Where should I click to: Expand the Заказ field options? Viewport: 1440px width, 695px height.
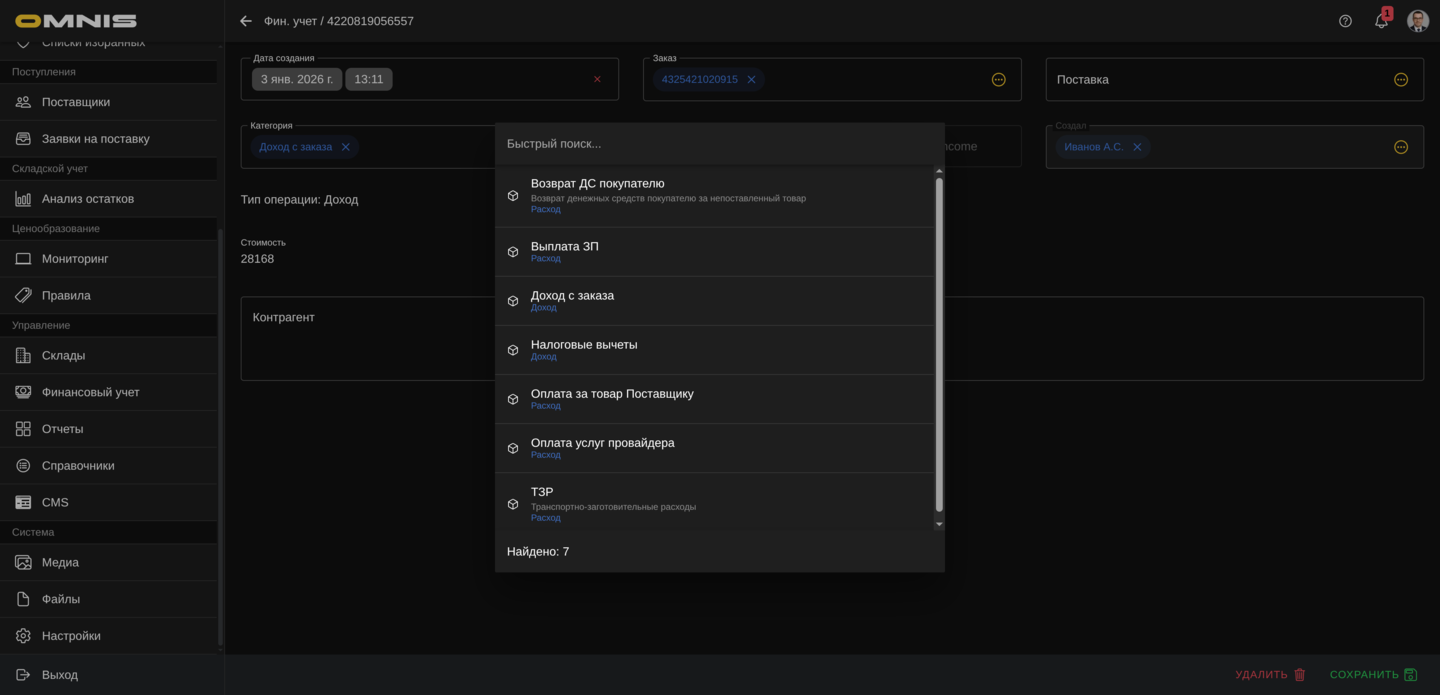tap(998, 79)
